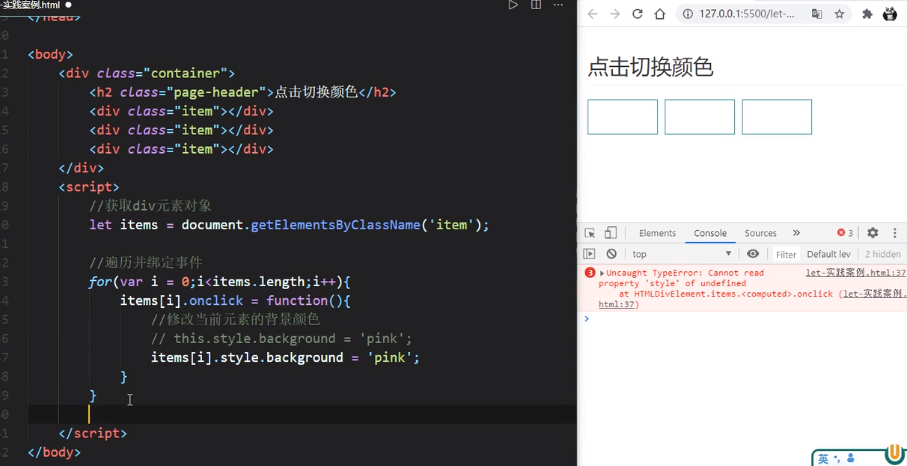The width and height of the screenshot is (907, 466).
Task: Click the for loop var i line
Action: 220,282
